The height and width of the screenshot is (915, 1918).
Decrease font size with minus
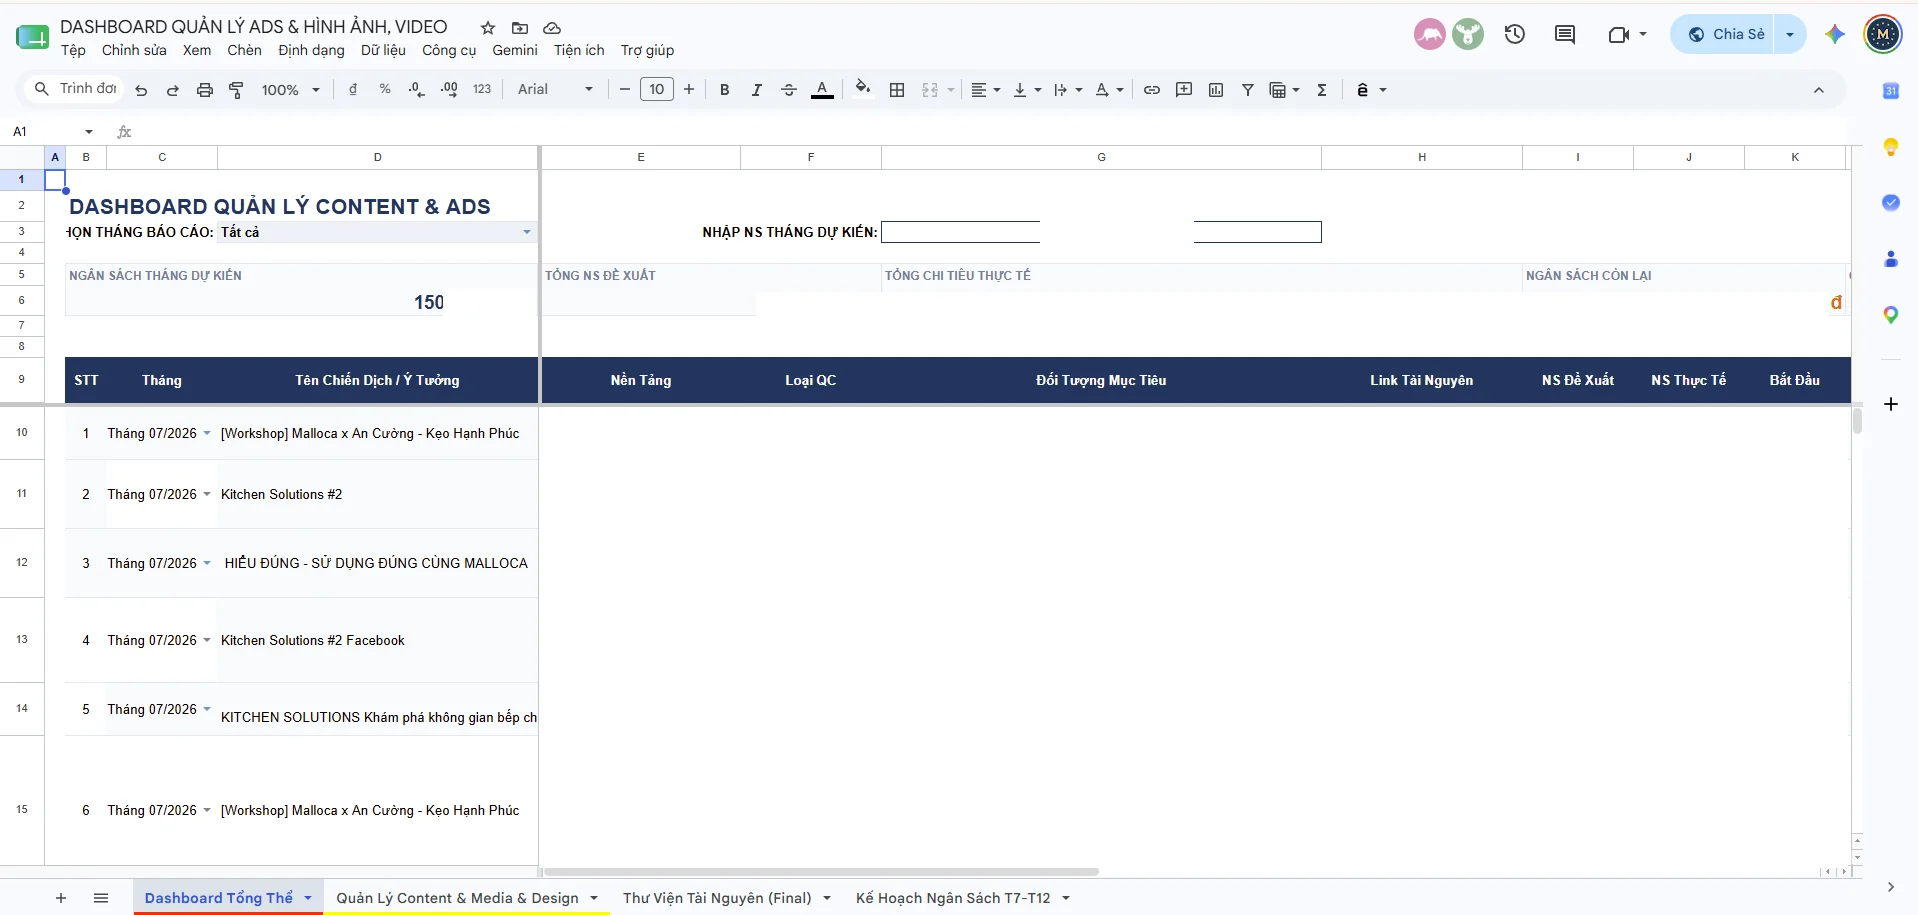(625, 90)
